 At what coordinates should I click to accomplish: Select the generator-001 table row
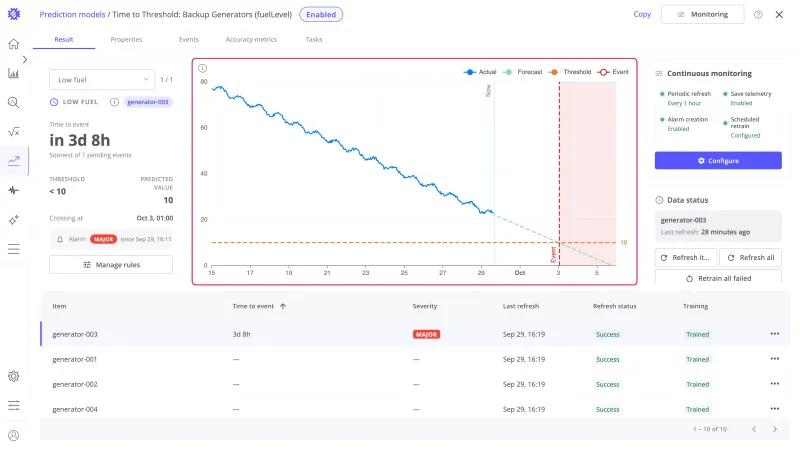[415, 359]
